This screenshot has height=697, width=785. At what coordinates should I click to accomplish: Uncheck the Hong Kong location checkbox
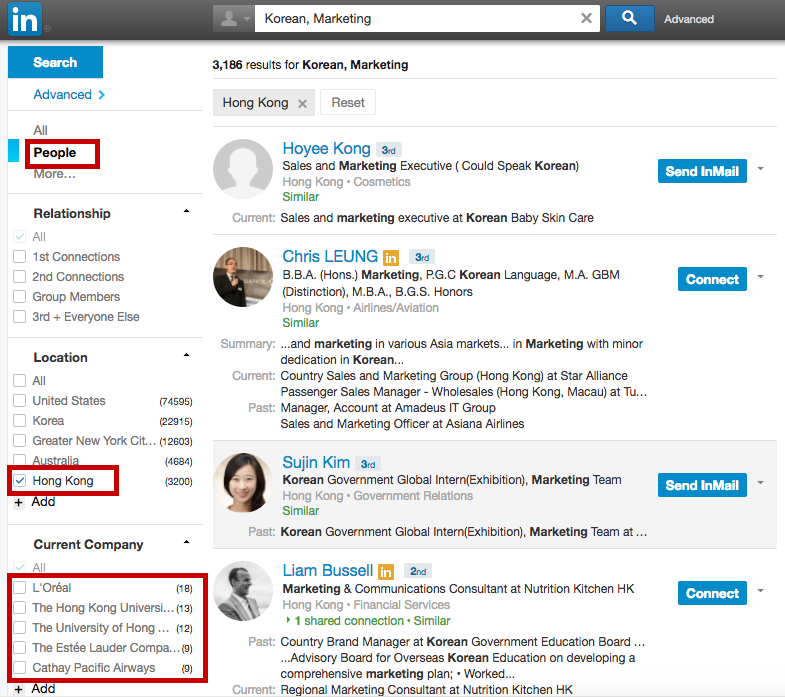pos(20,481)
